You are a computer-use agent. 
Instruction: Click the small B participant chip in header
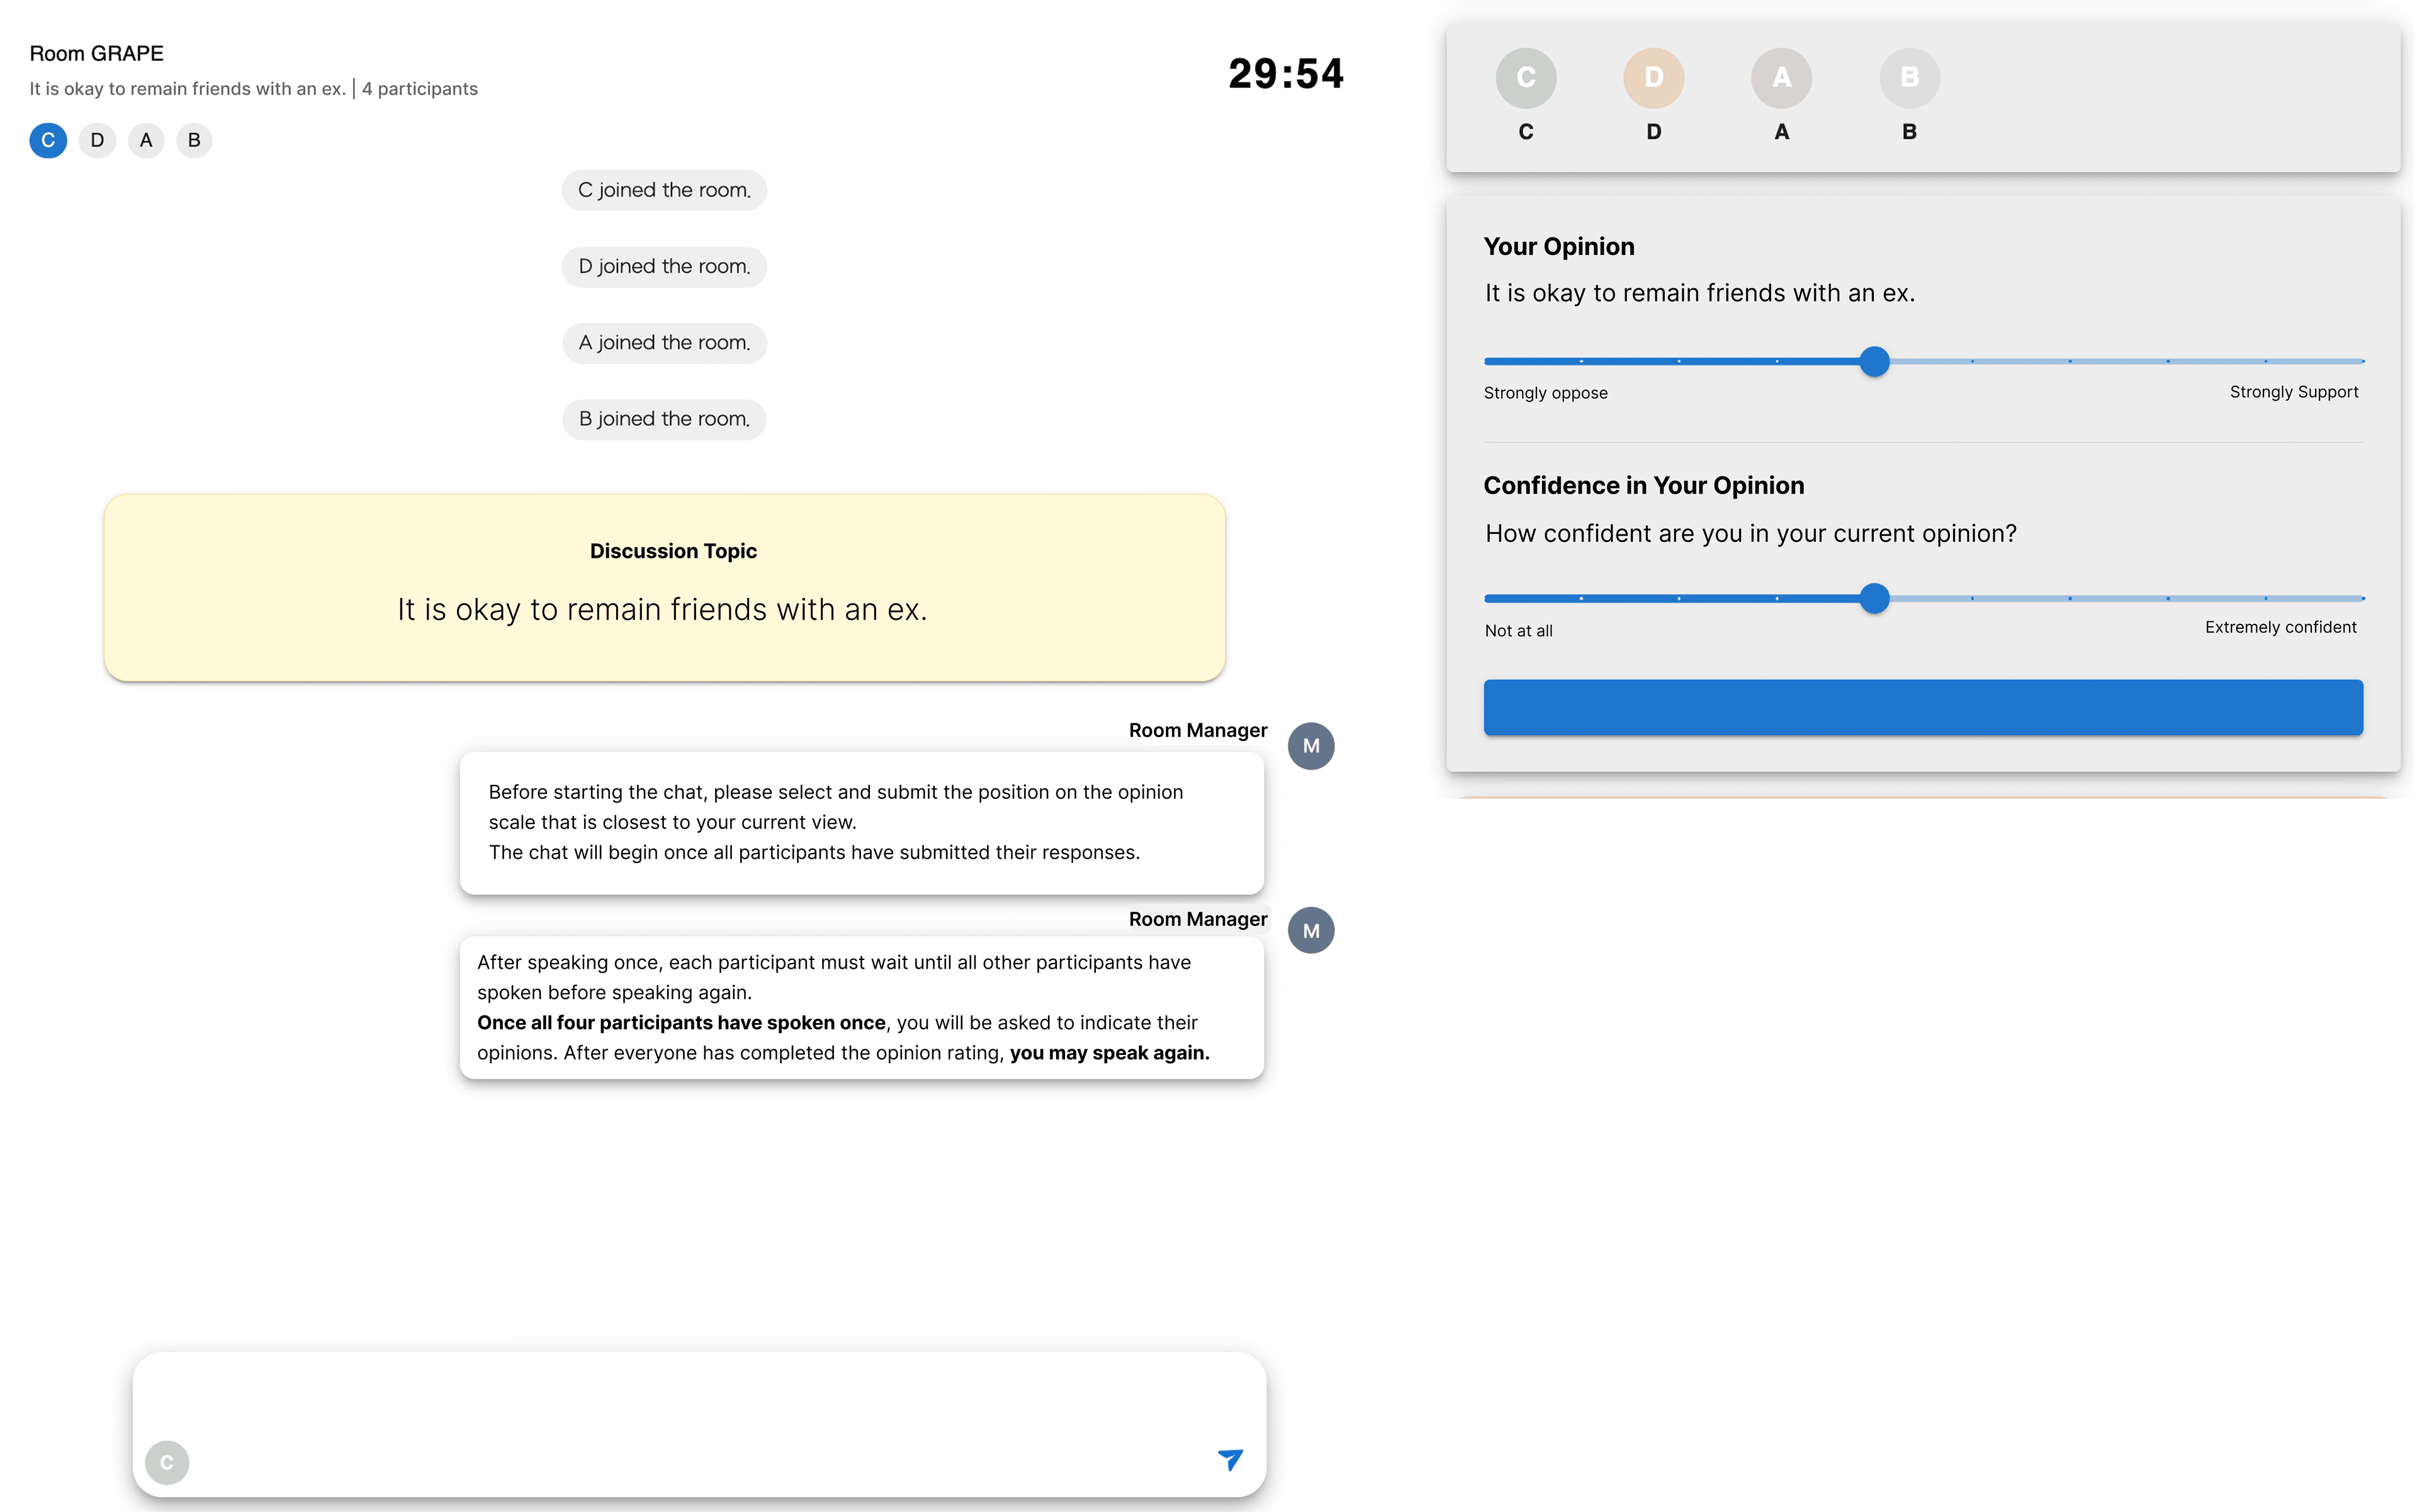point(194,140)
